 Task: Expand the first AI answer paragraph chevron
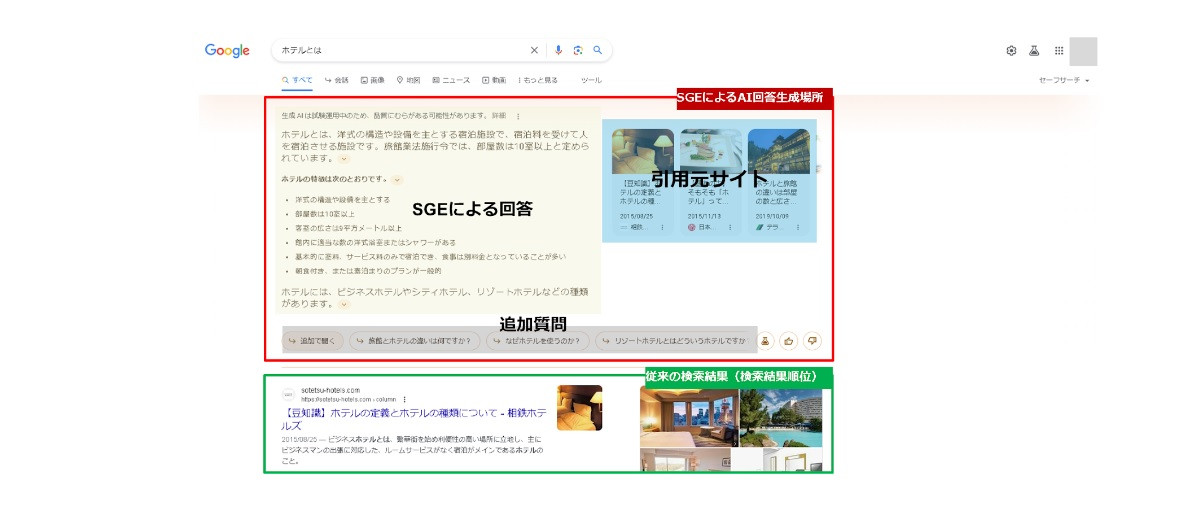[344, 159]
